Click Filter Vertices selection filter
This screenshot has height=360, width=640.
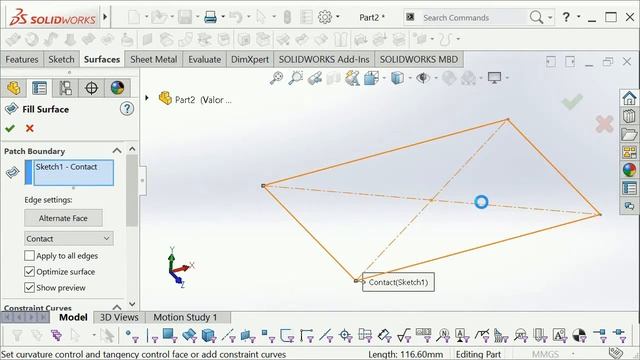[x=132, y=336]
